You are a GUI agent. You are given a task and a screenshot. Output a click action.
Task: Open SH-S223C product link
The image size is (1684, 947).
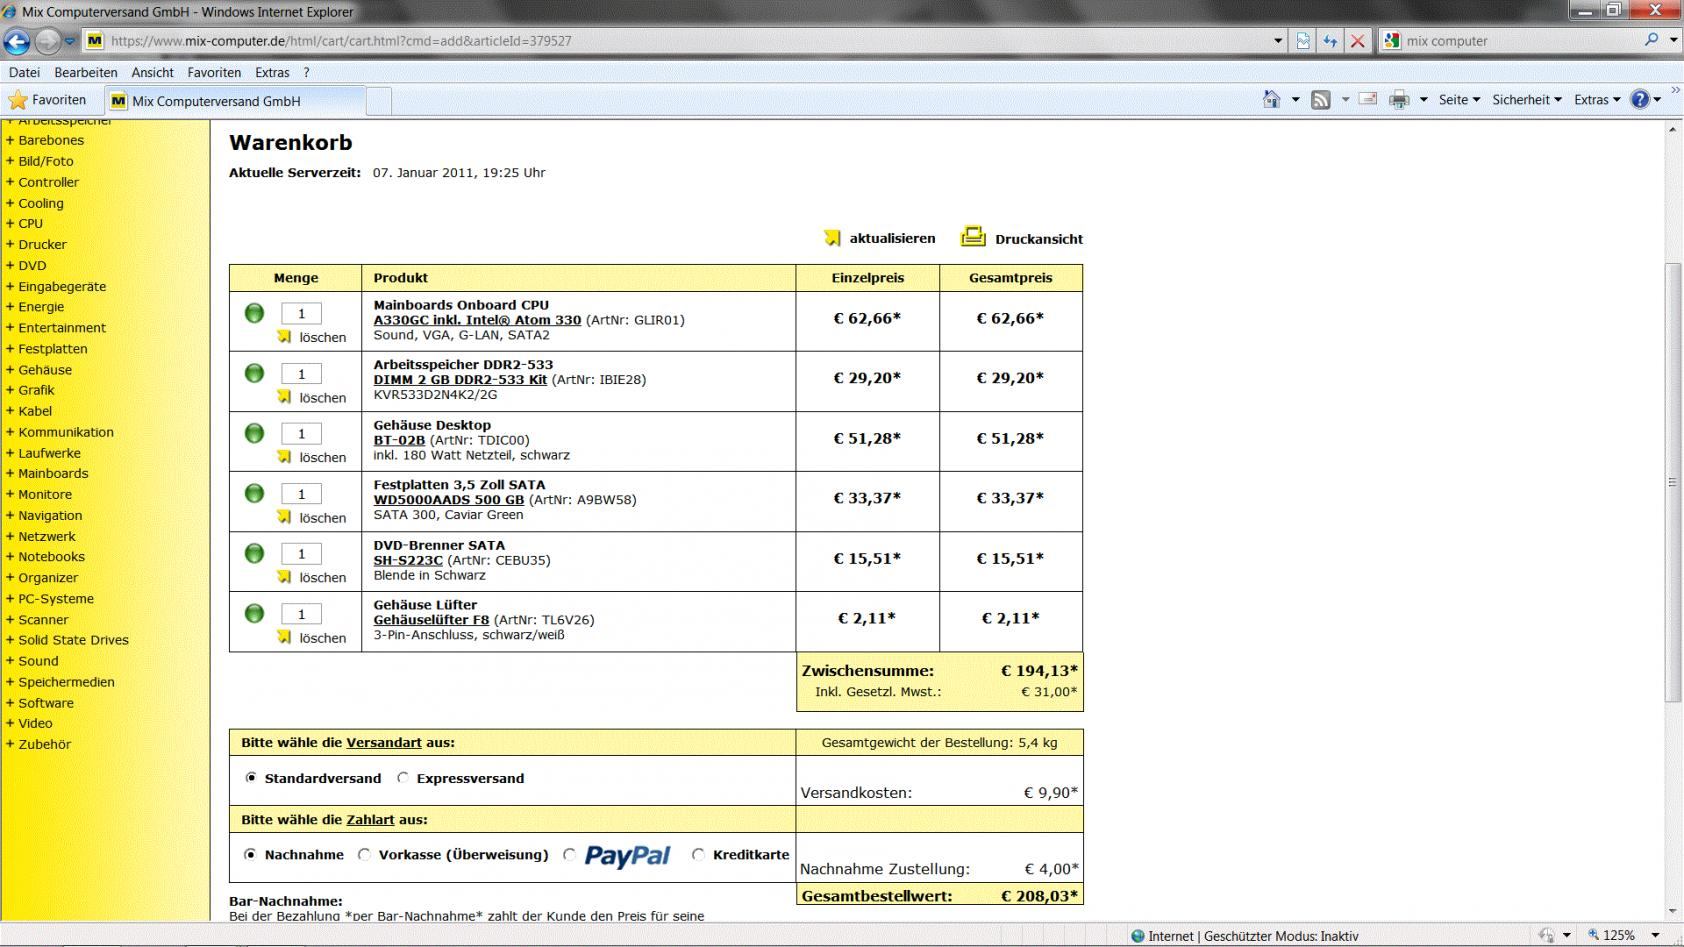(x=408, y=560)
